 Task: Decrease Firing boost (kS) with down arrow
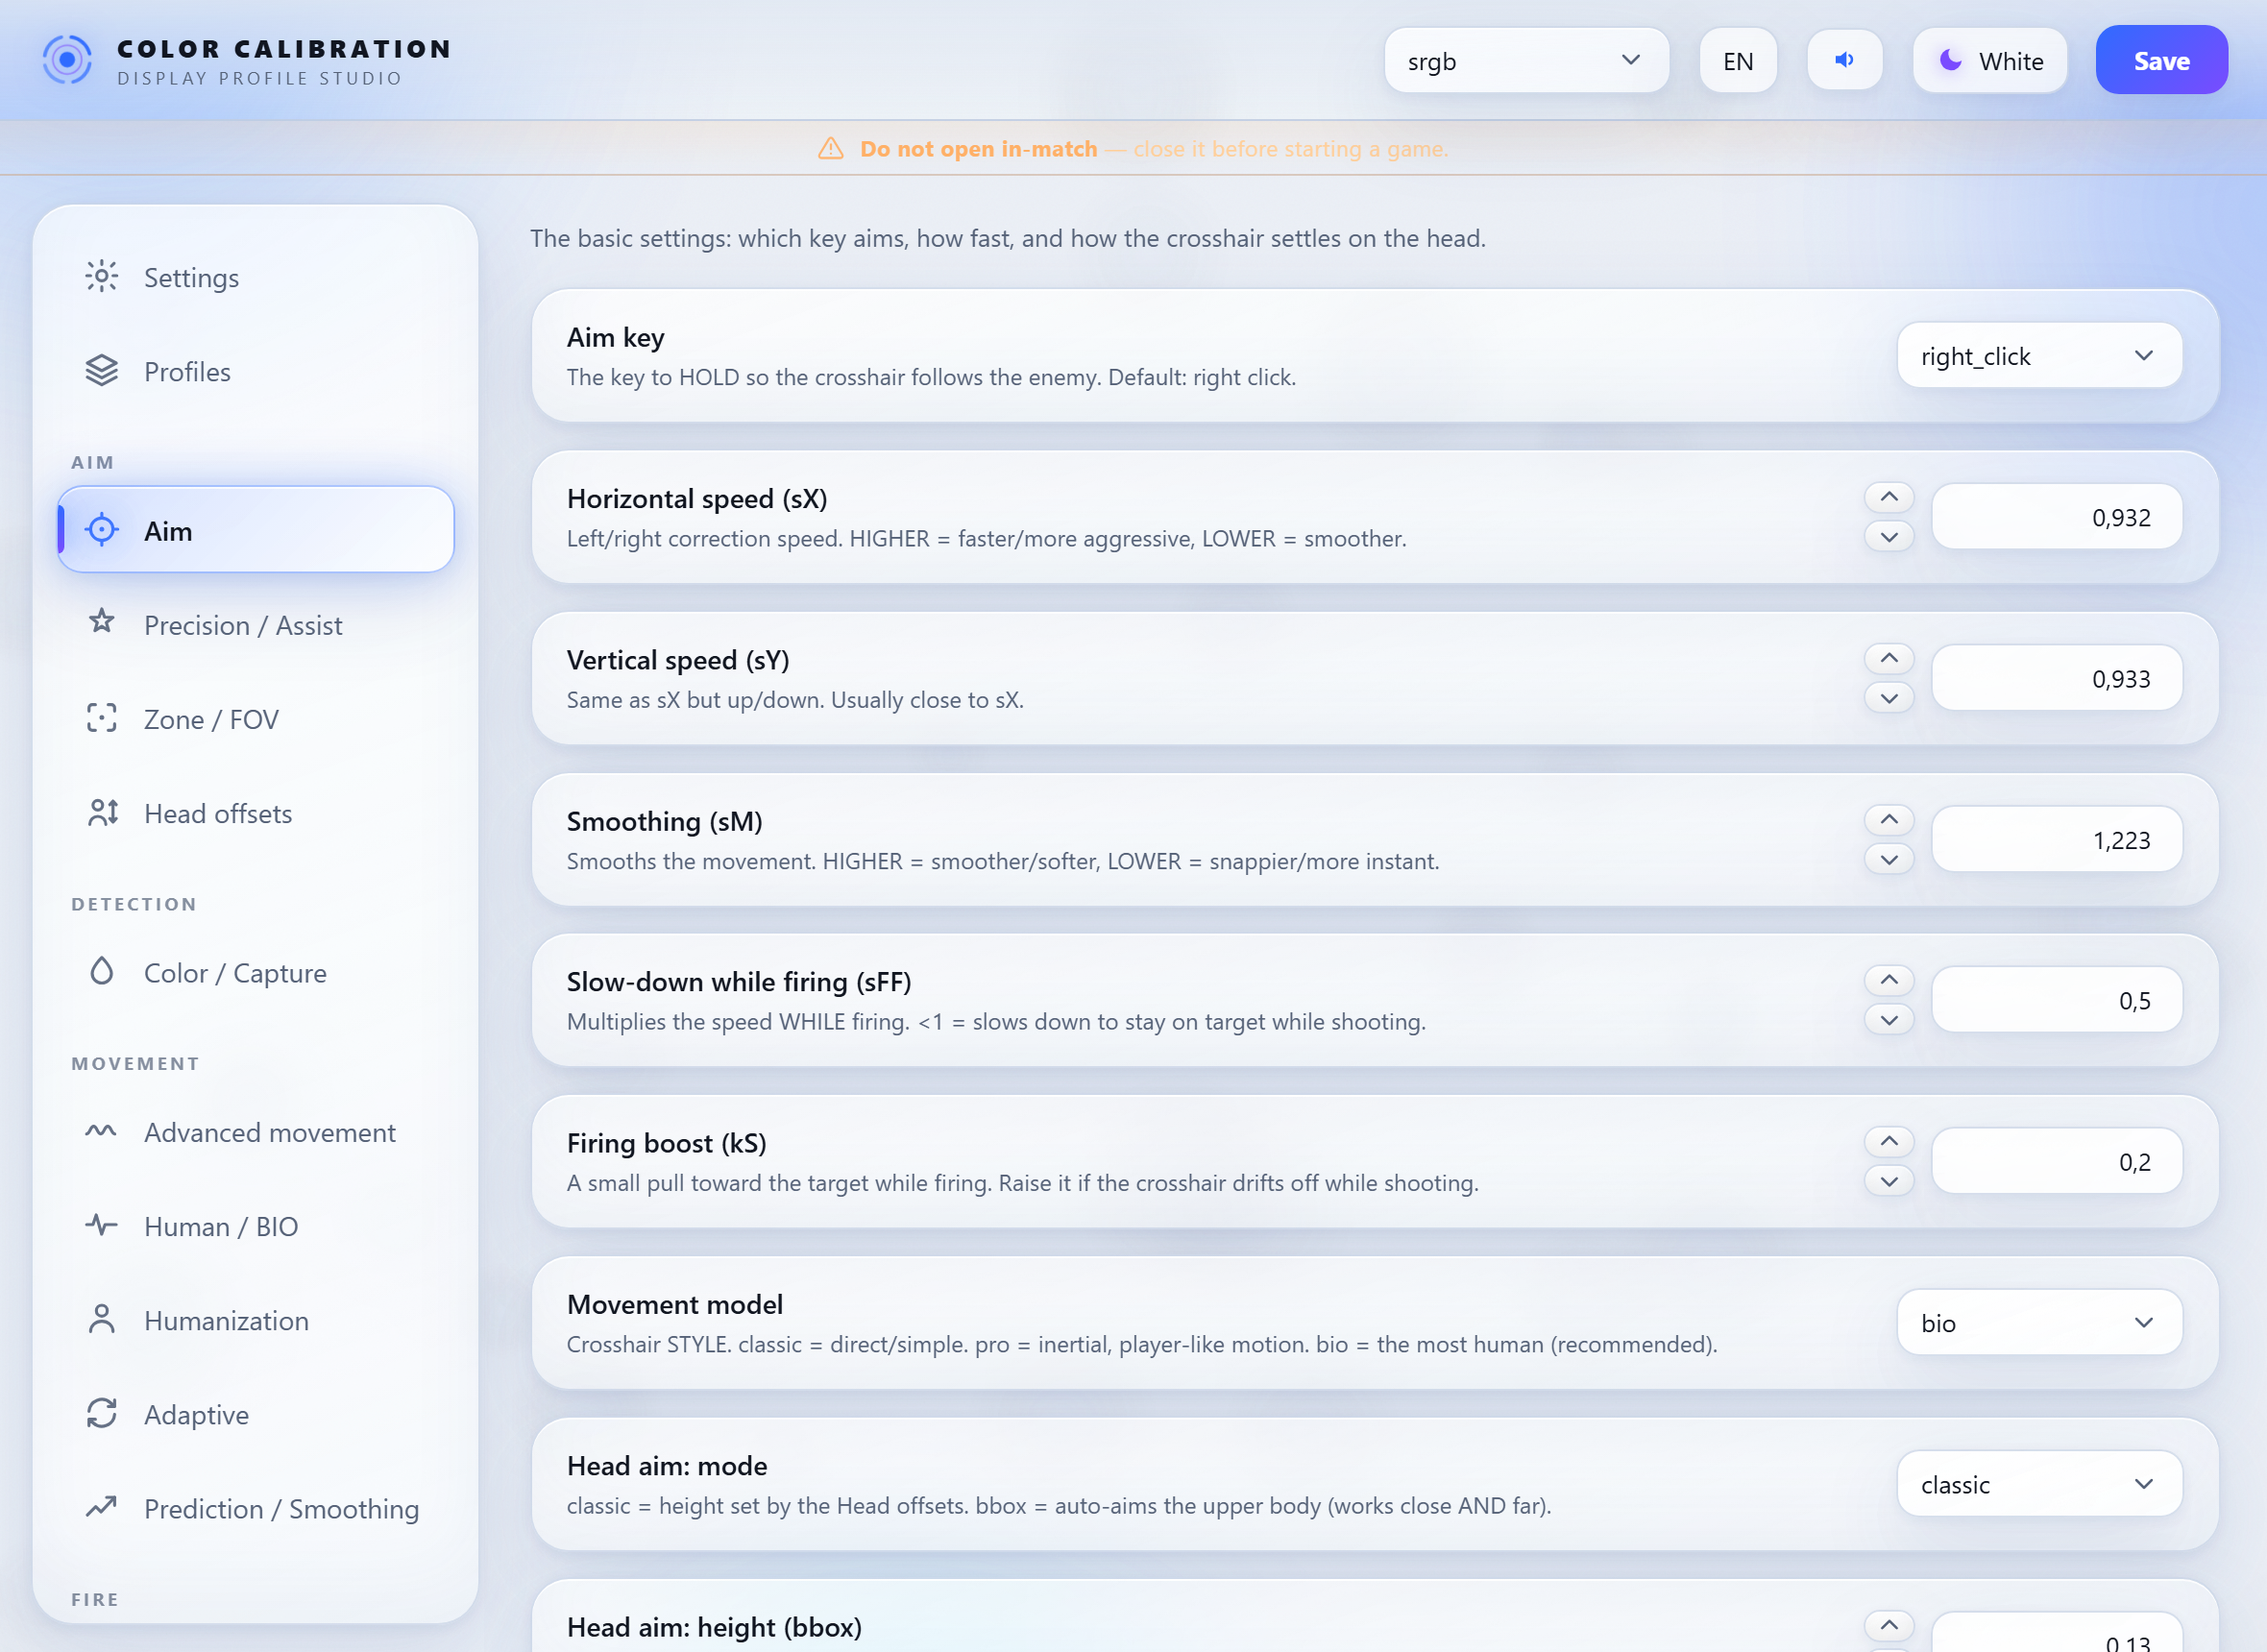tap(1889, 1181)
